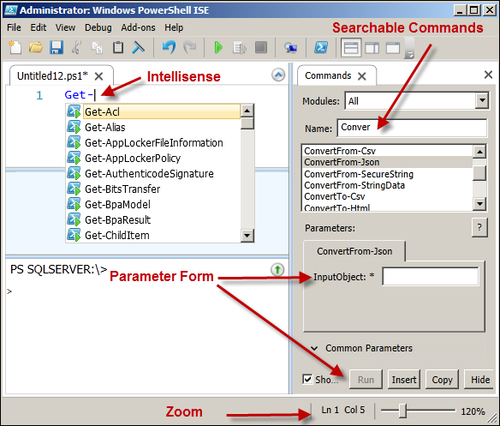Open the Debug menu
The image size is (500, 426).
tap(98, 27)
